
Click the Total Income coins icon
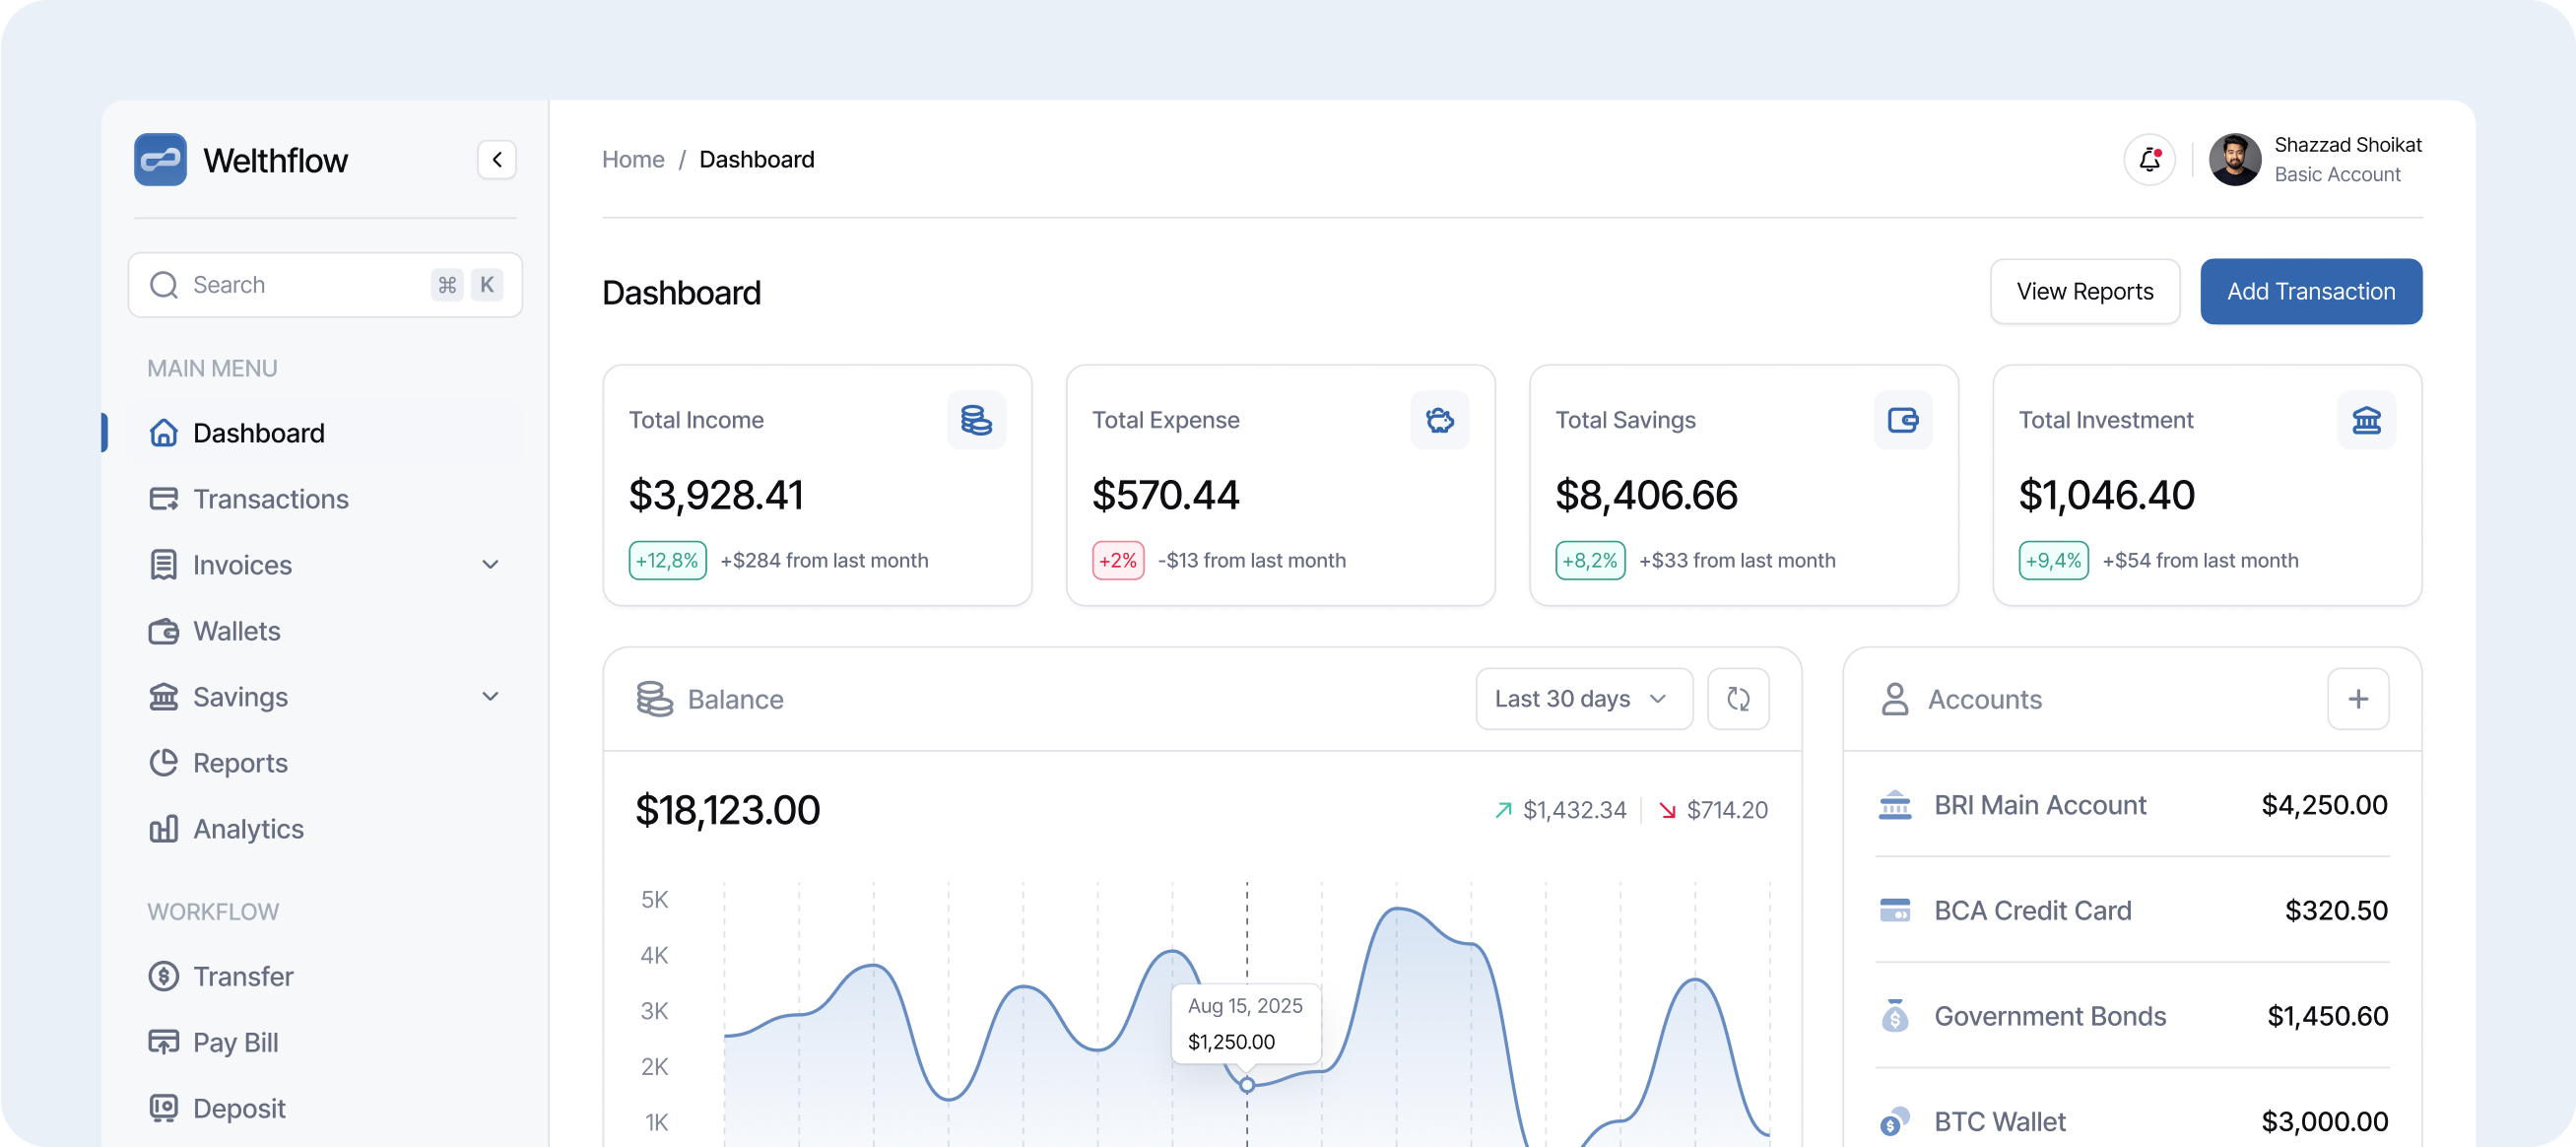tap(976, 420)
